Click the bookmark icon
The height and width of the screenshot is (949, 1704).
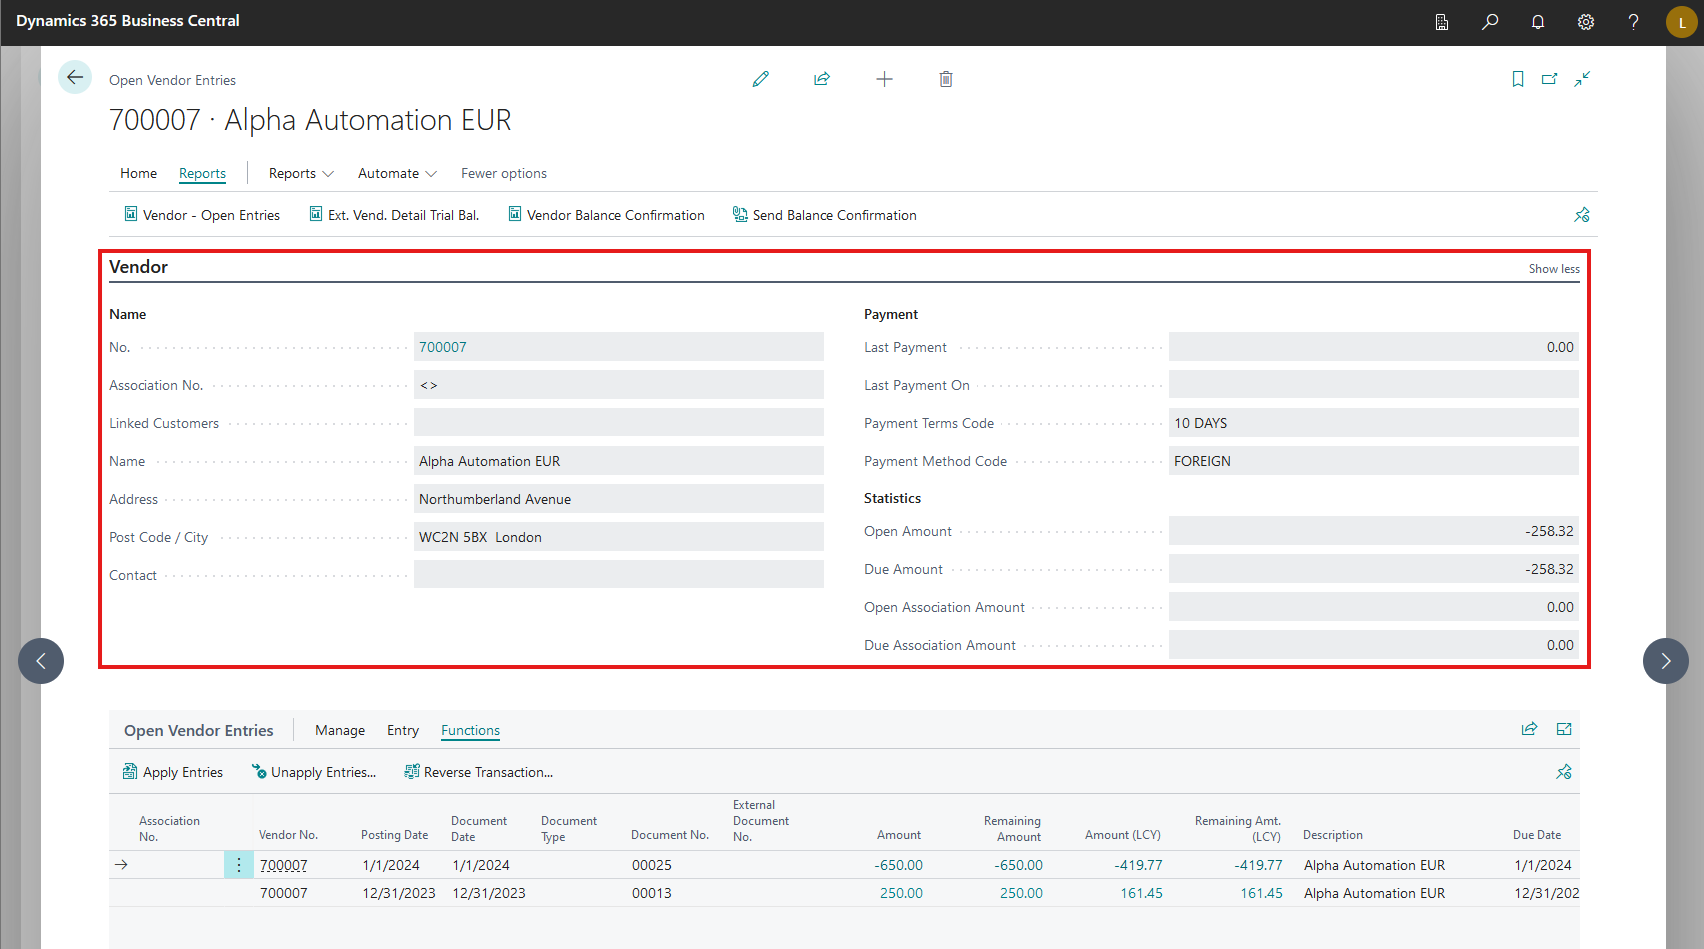[1518, 79]
